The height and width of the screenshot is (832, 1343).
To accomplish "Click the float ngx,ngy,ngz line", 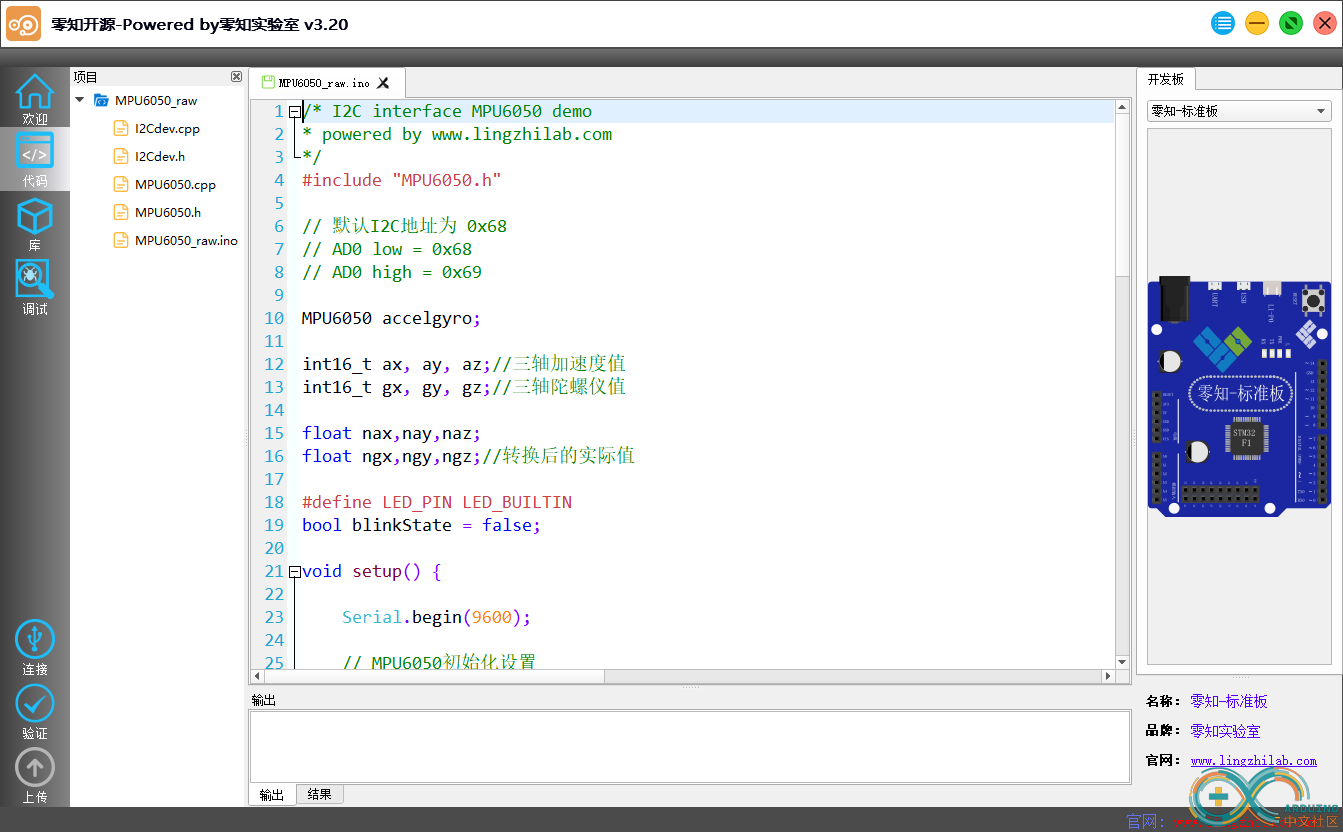I will pyautogui.click(x=468, y=456).
